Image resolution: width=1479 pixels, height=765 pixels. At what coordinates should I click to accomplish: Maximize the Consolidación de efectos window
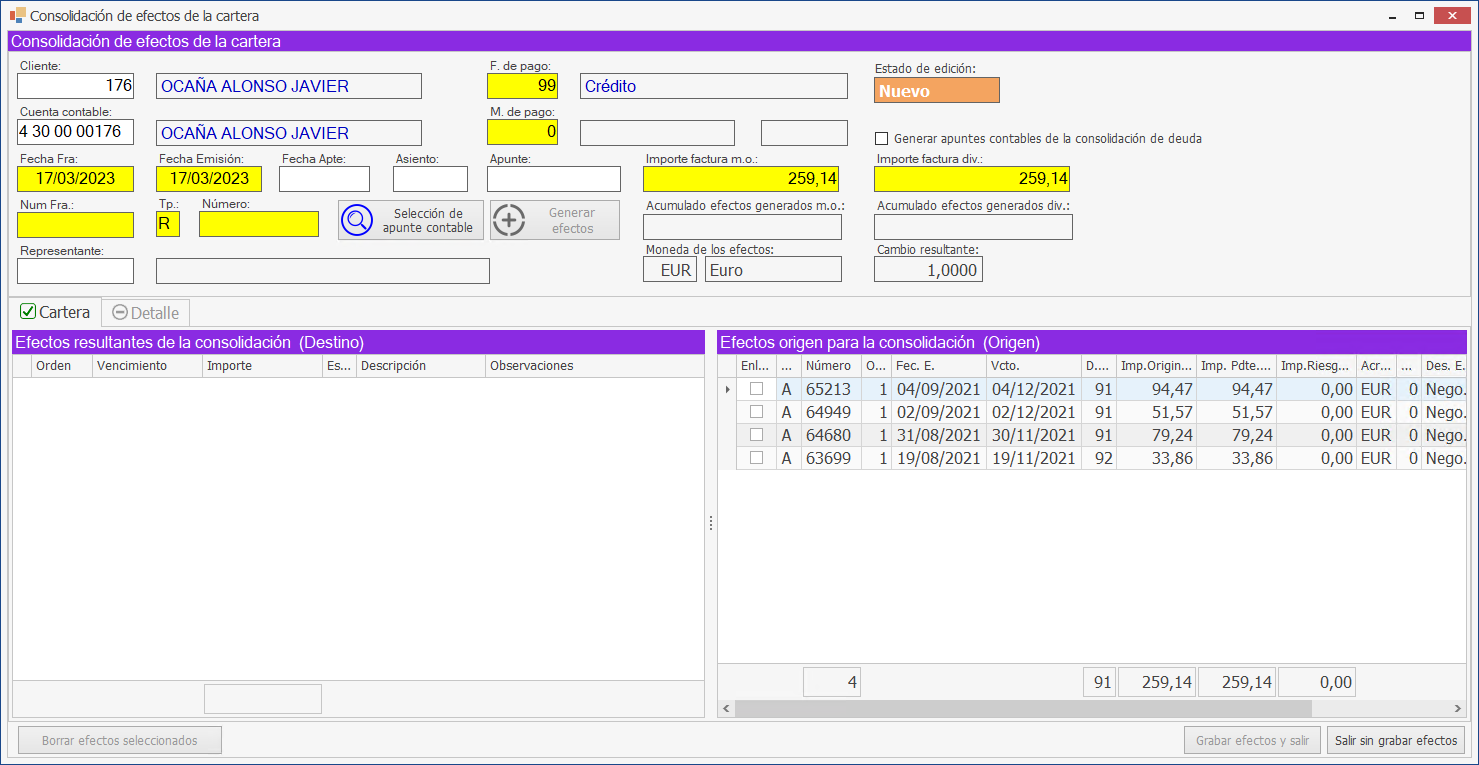point(1418,16)
